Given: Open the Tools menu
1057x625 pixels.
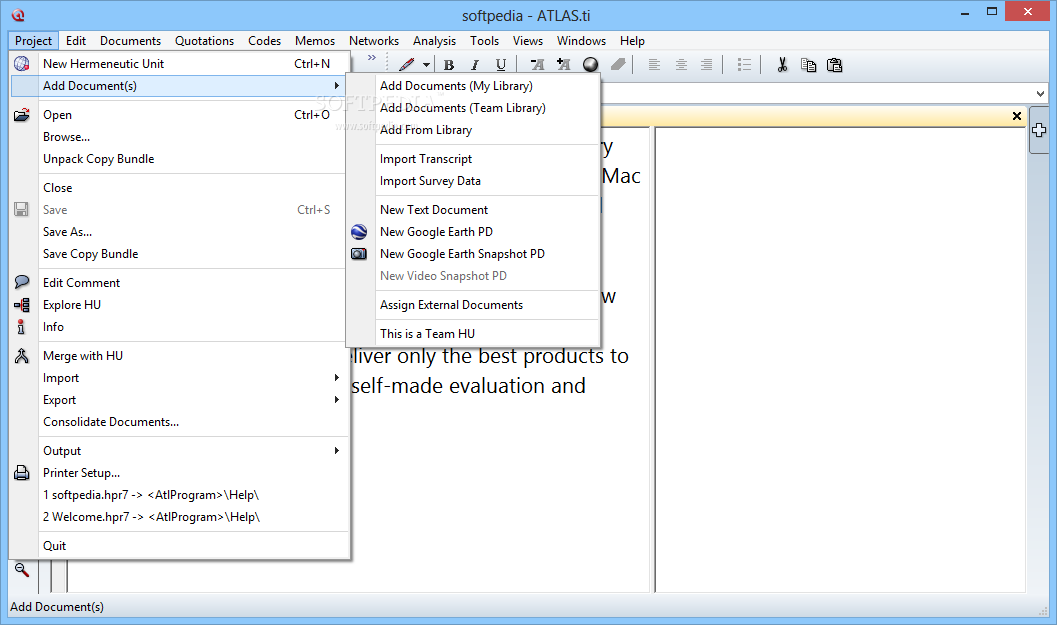Looking at the screenshot, I should [484, 41].
